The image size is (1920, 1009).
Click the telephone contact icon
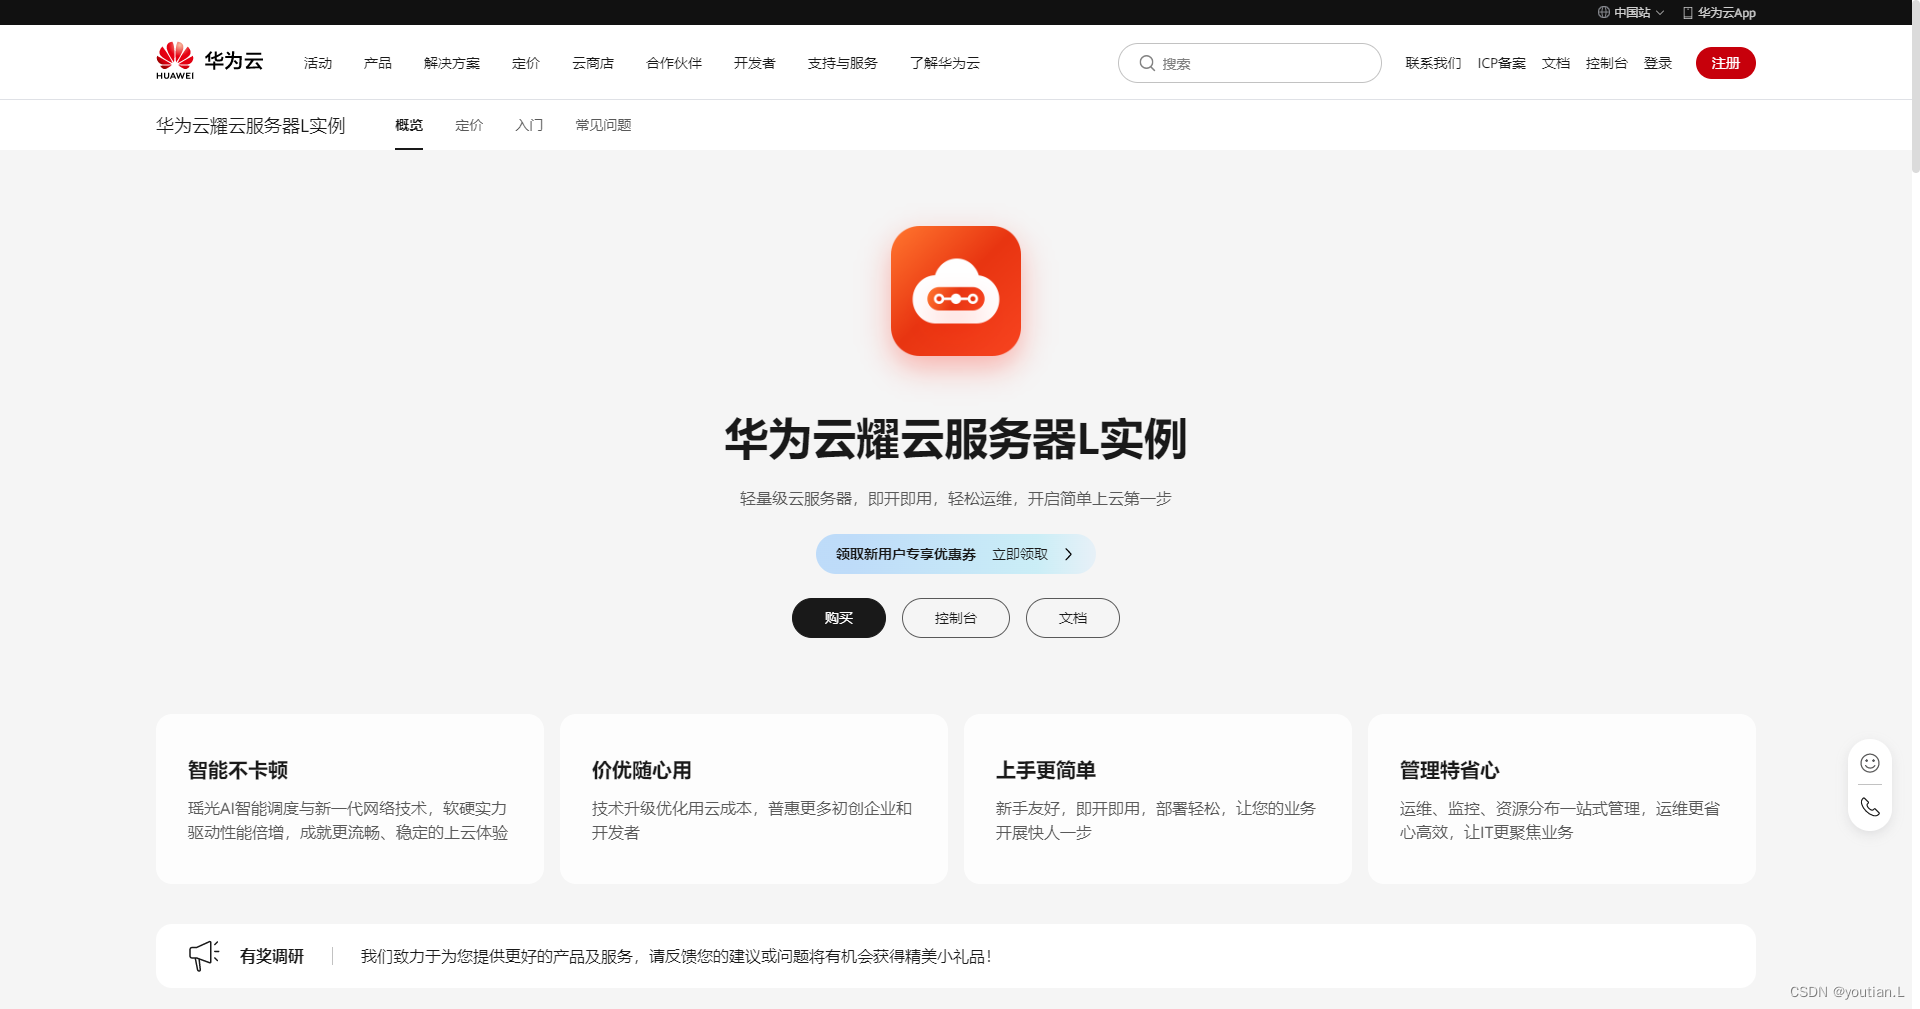pyautogui.click(x=1870, y=807)
